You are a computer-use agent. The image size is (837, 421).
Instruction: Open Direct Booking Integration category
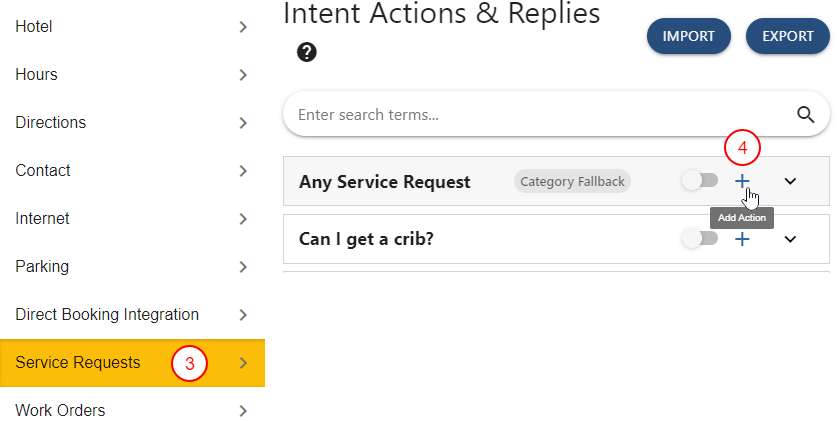pyautogui.click(x=130, y=315)
